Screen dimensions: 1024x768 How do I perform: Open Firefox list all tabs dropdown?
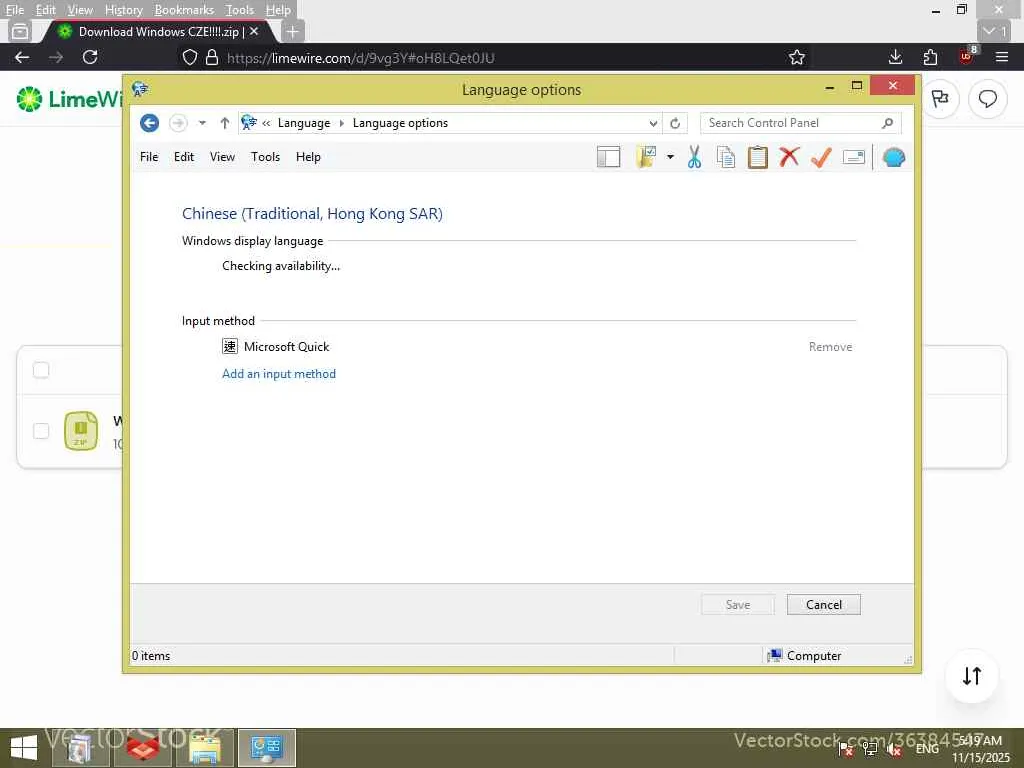click(x=995, y=31)
